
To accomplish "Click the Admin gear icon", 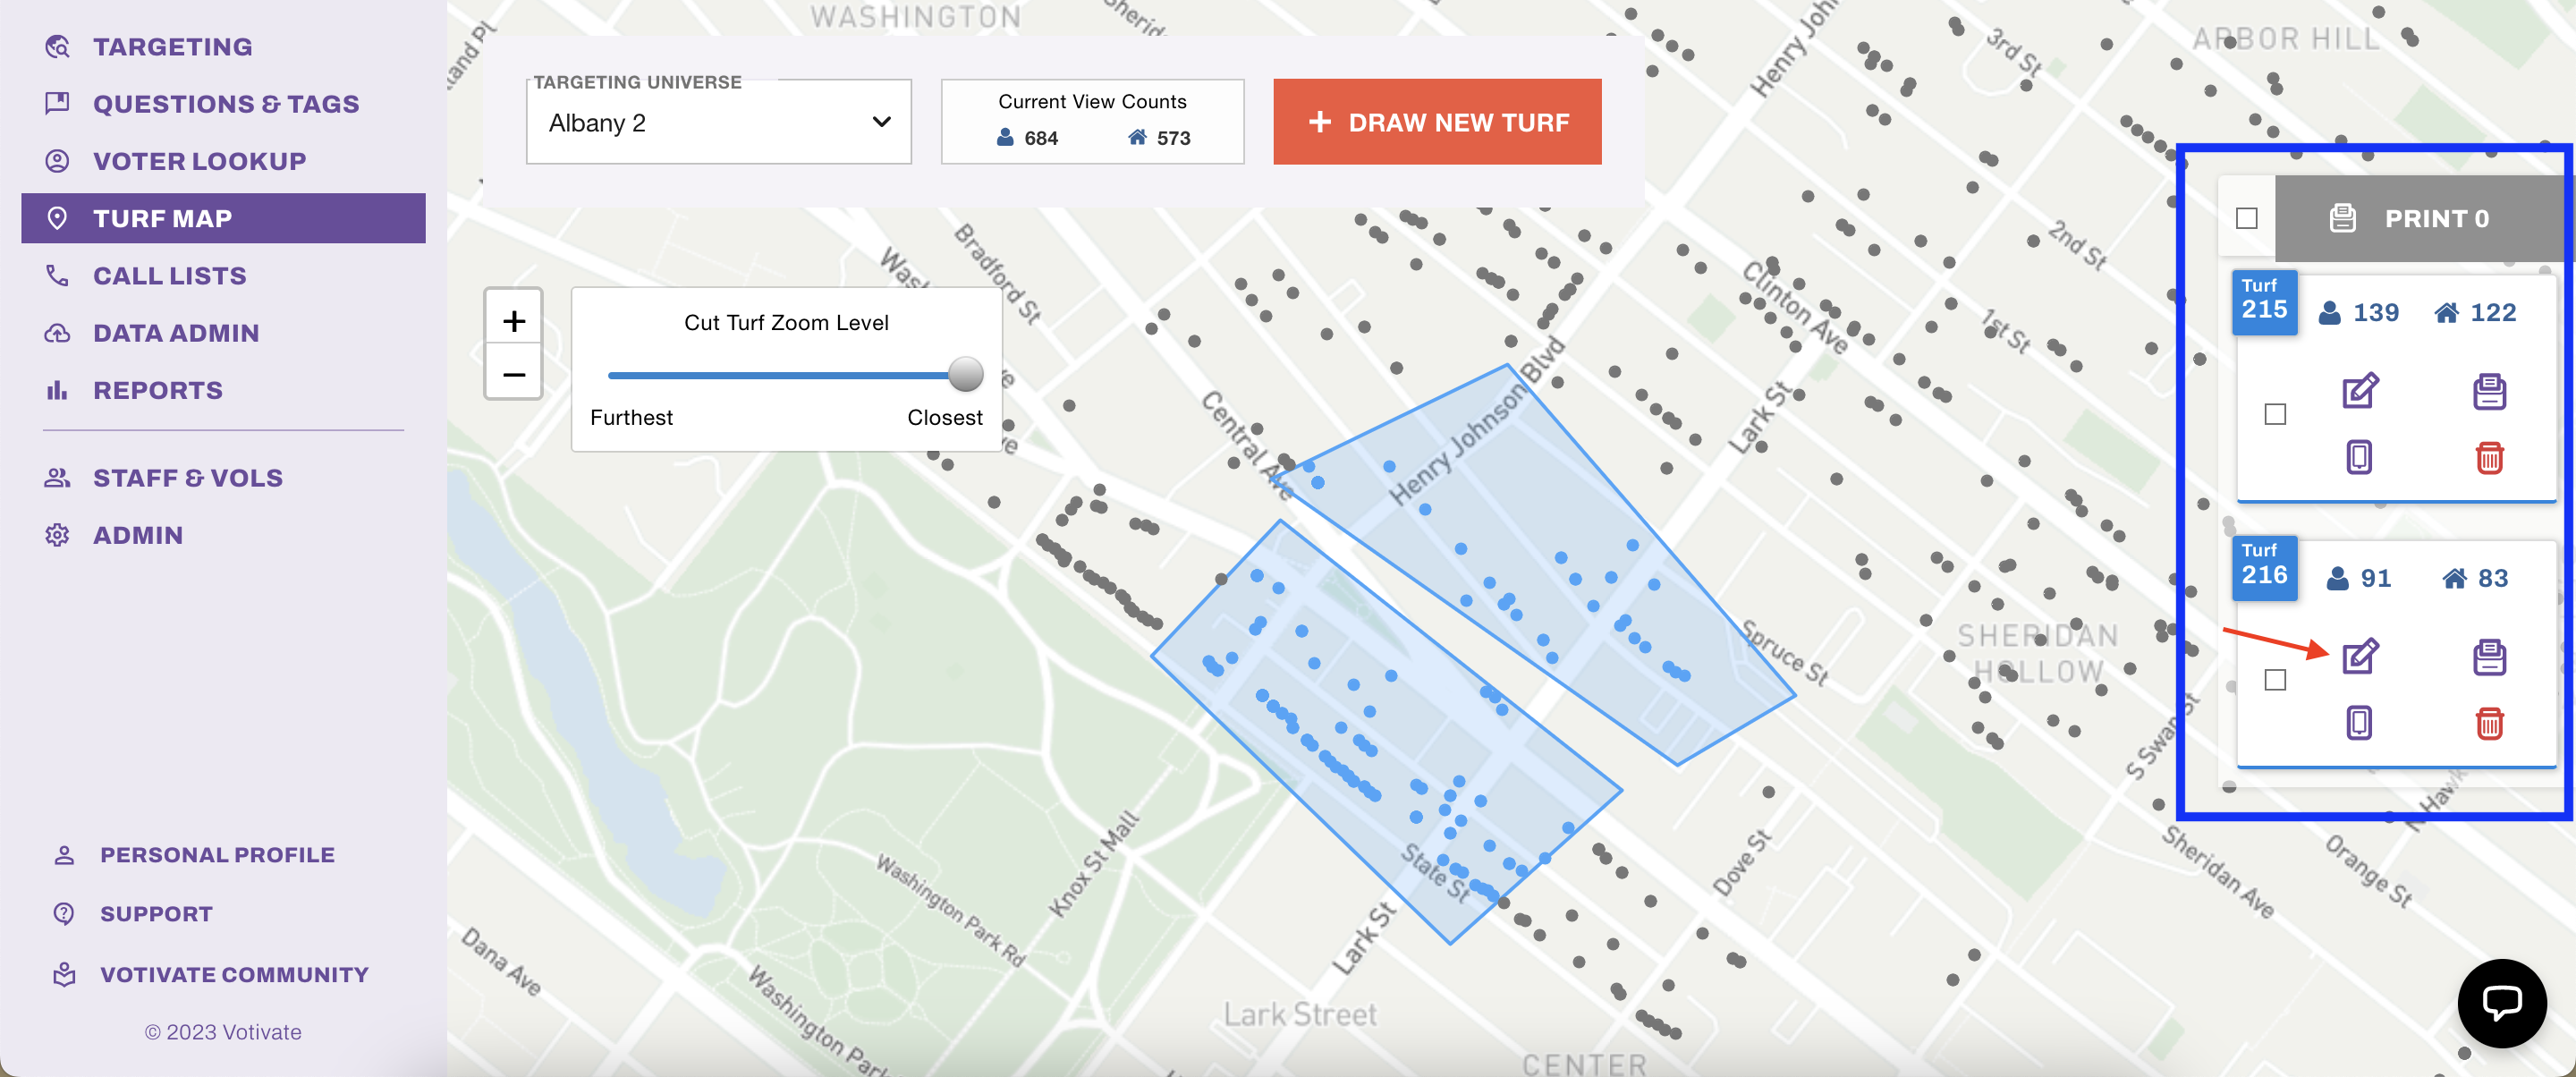I will point(58,535).
